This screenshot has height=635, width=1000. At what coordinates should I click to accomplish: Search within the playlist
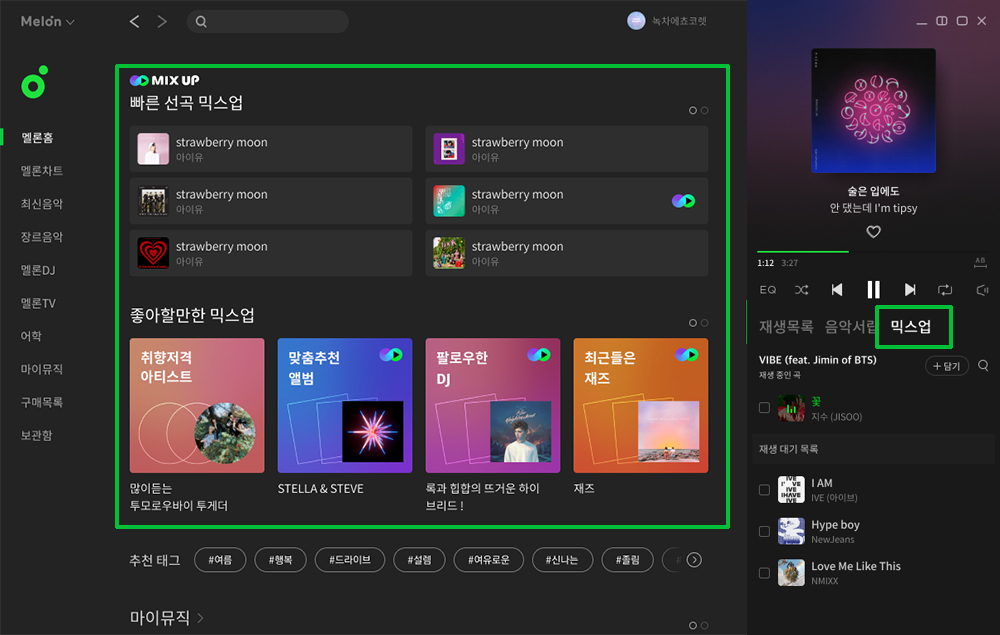coord(983,365)
